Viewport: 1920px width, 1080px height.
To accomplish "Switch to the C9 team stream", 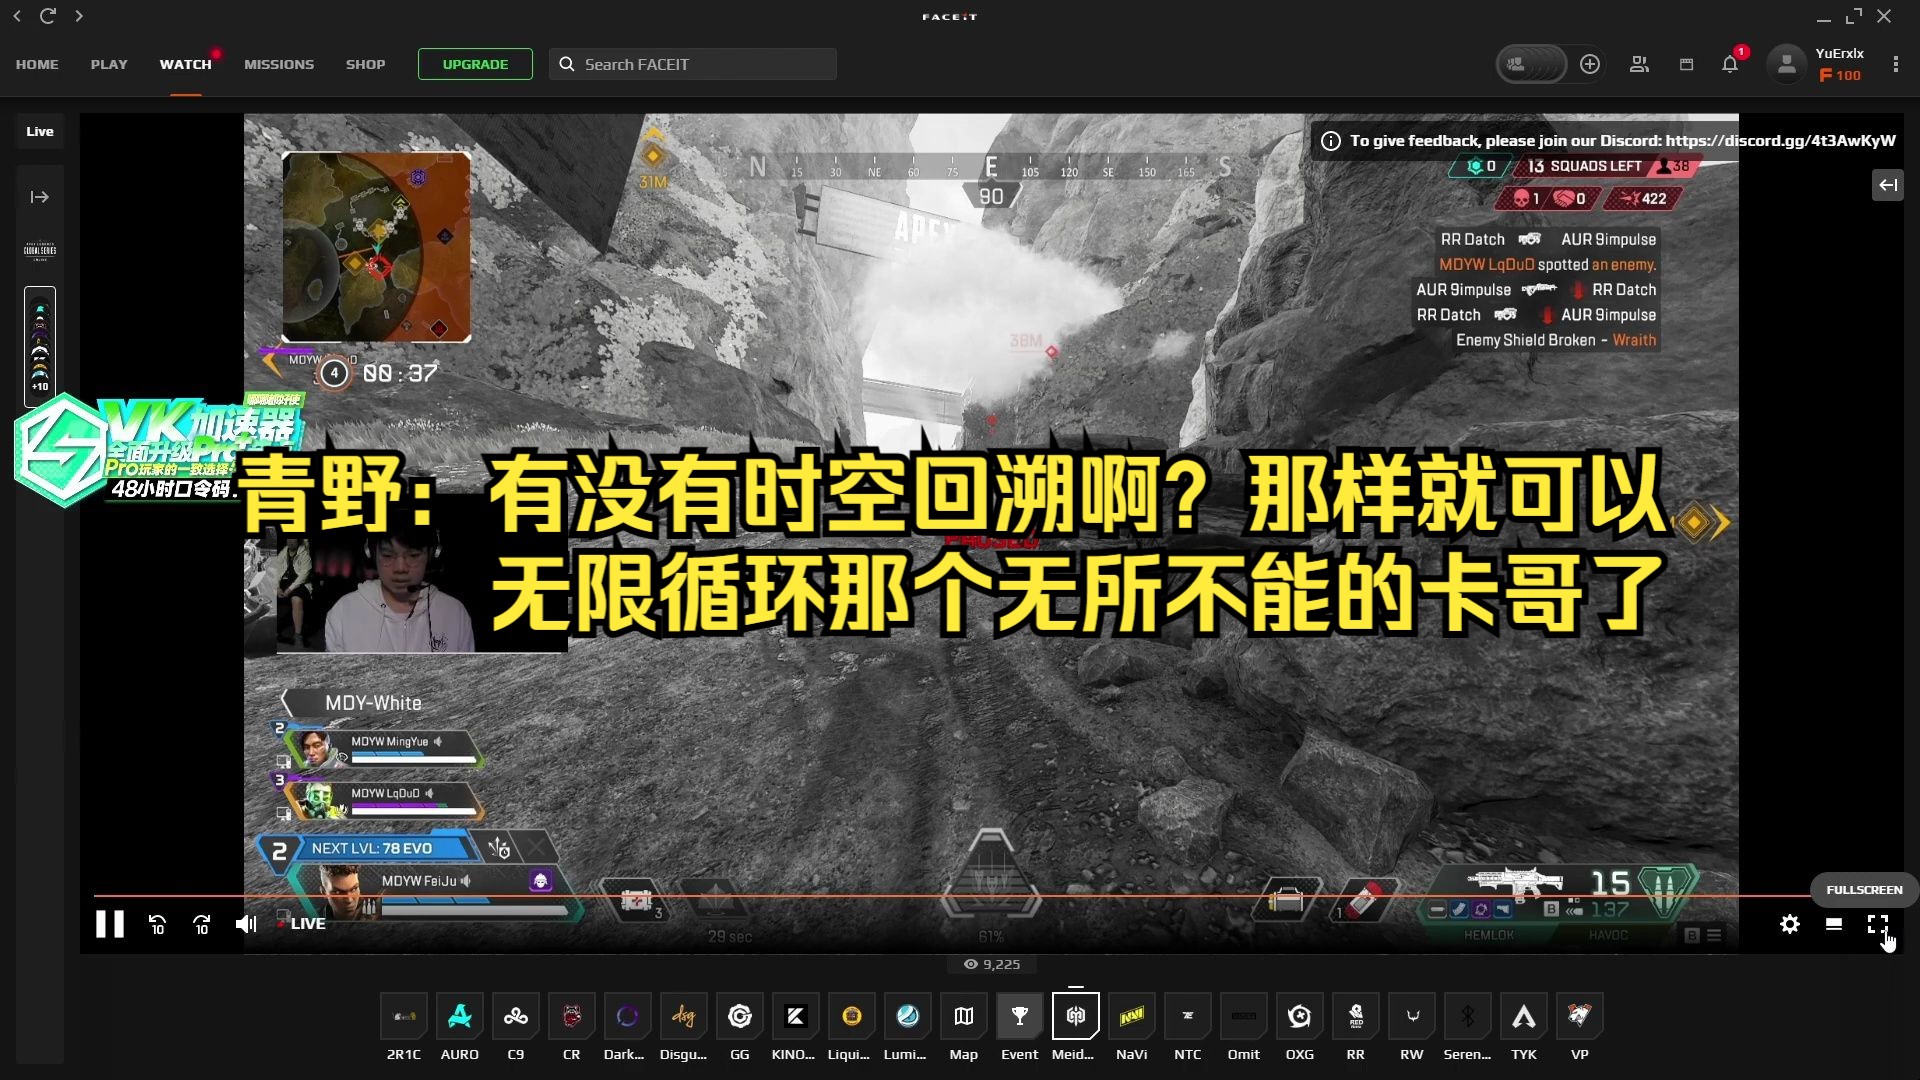I will coord(516,1016).
